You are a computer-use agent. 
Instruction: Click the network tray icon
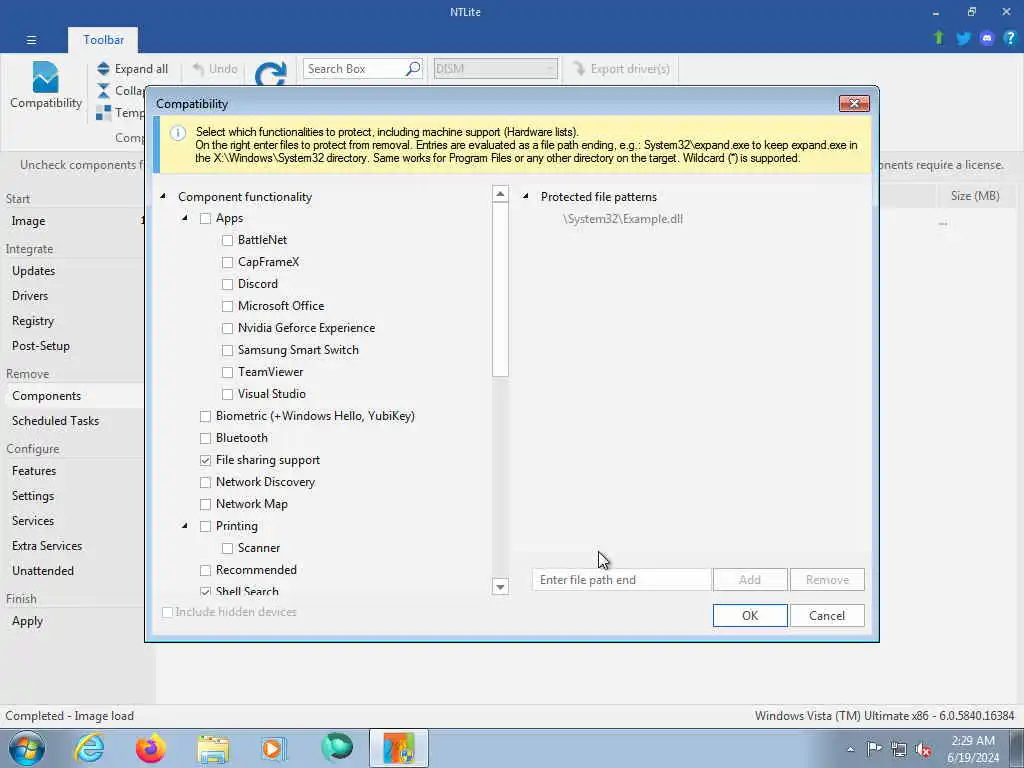[x=899, y=749]
